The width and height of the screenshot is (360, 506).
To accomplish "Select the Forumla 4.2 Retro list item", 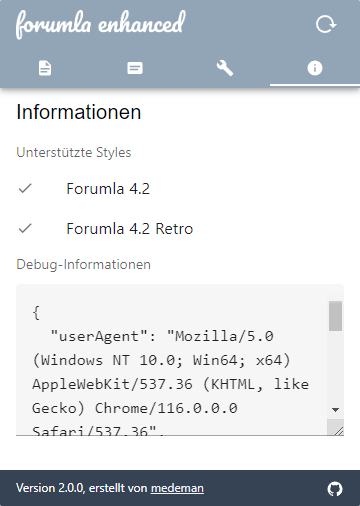I will (180, 229).
